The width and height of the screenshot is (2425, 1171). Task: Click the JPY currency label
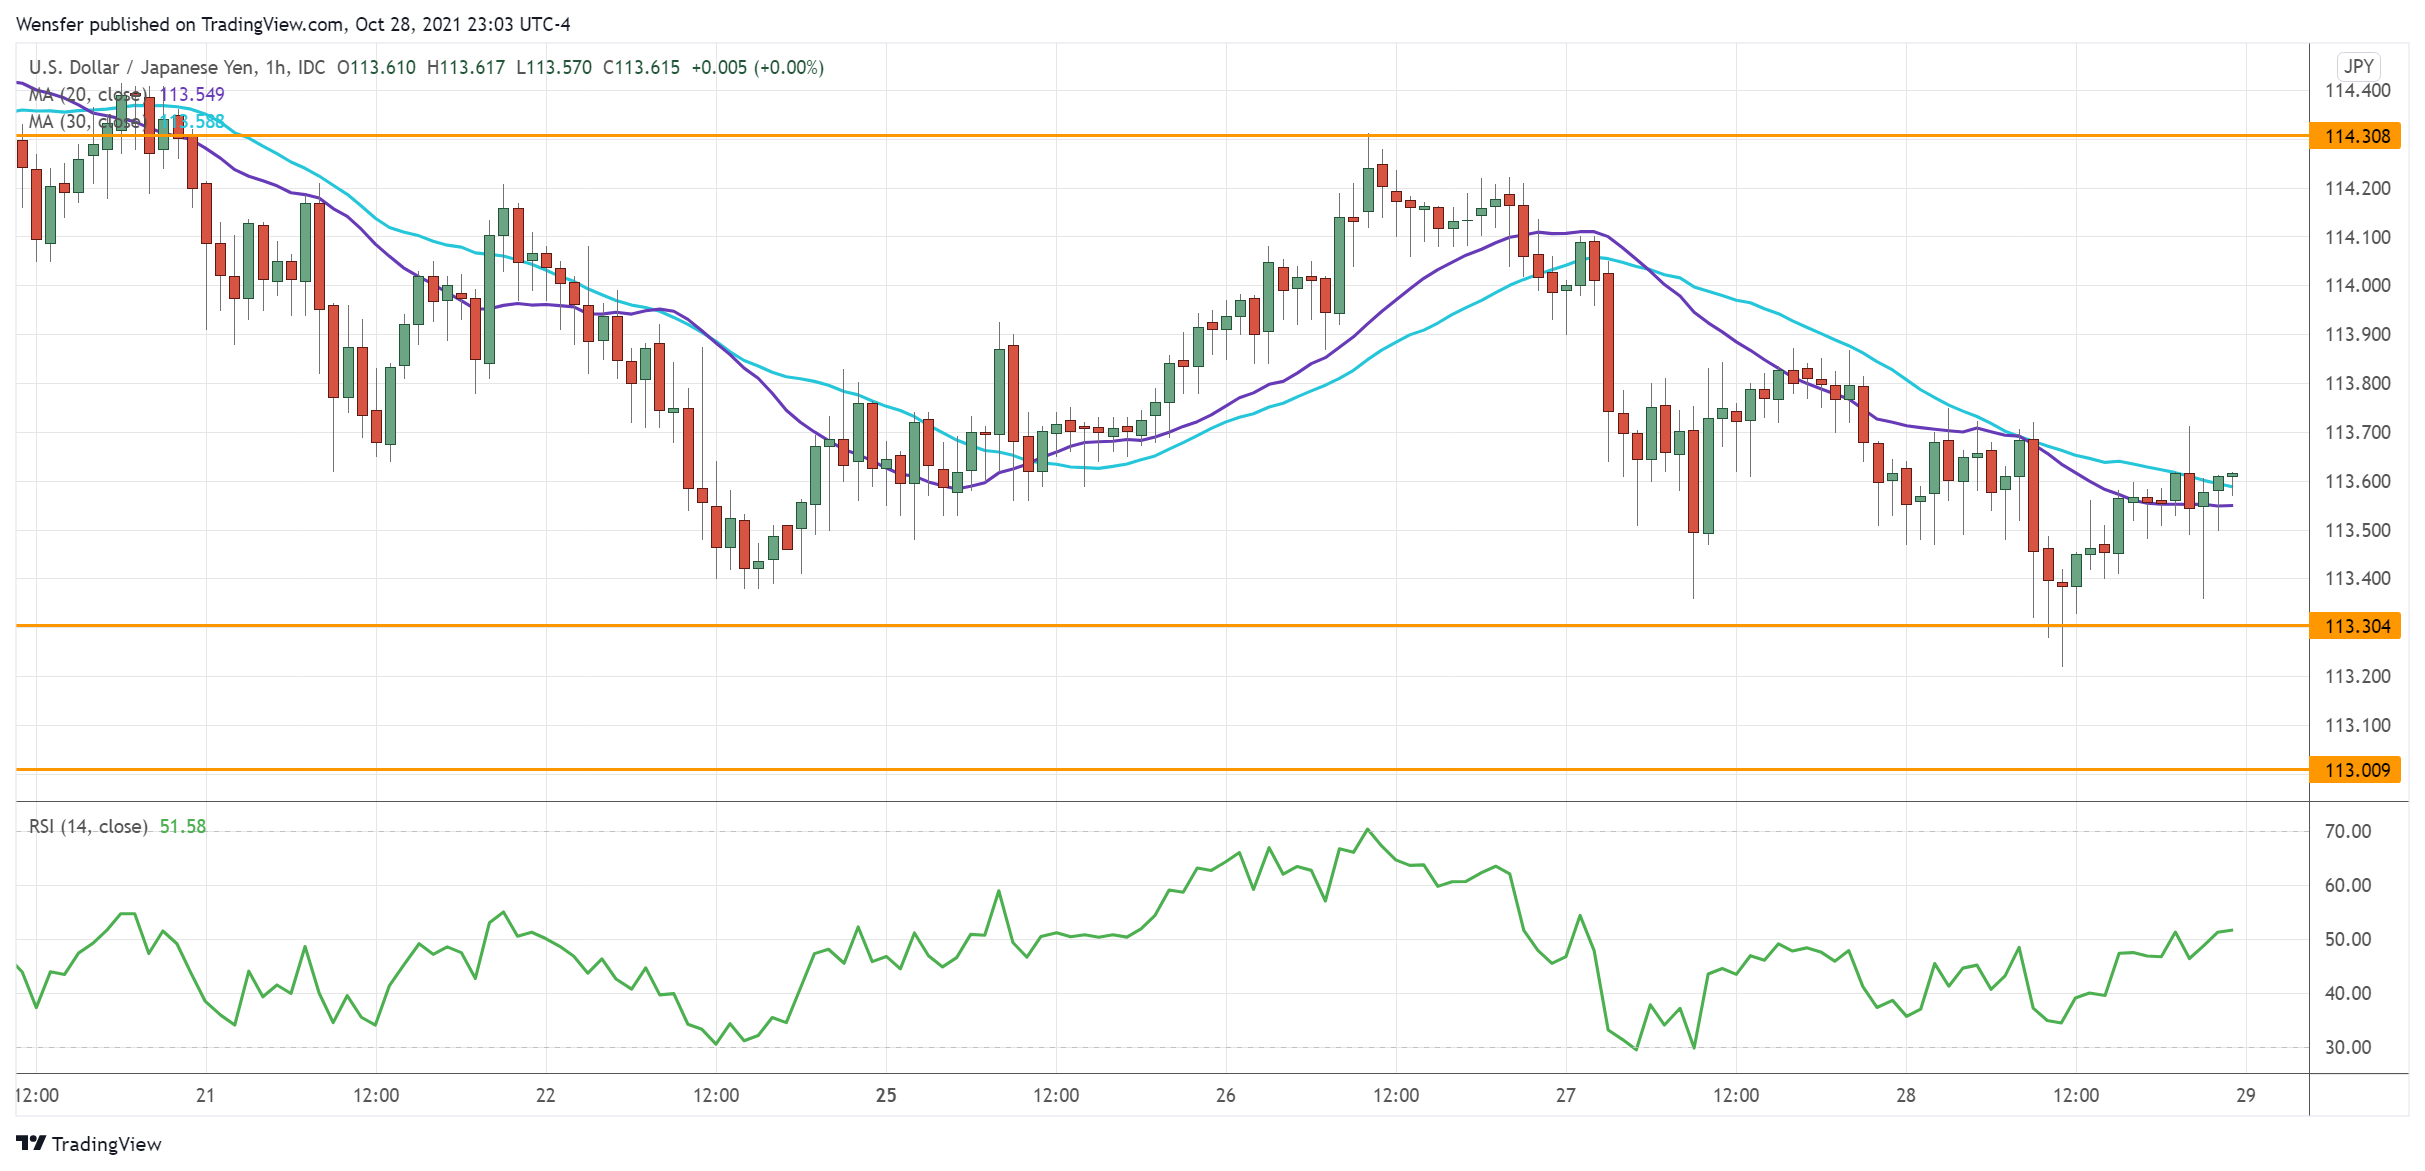2358,66
